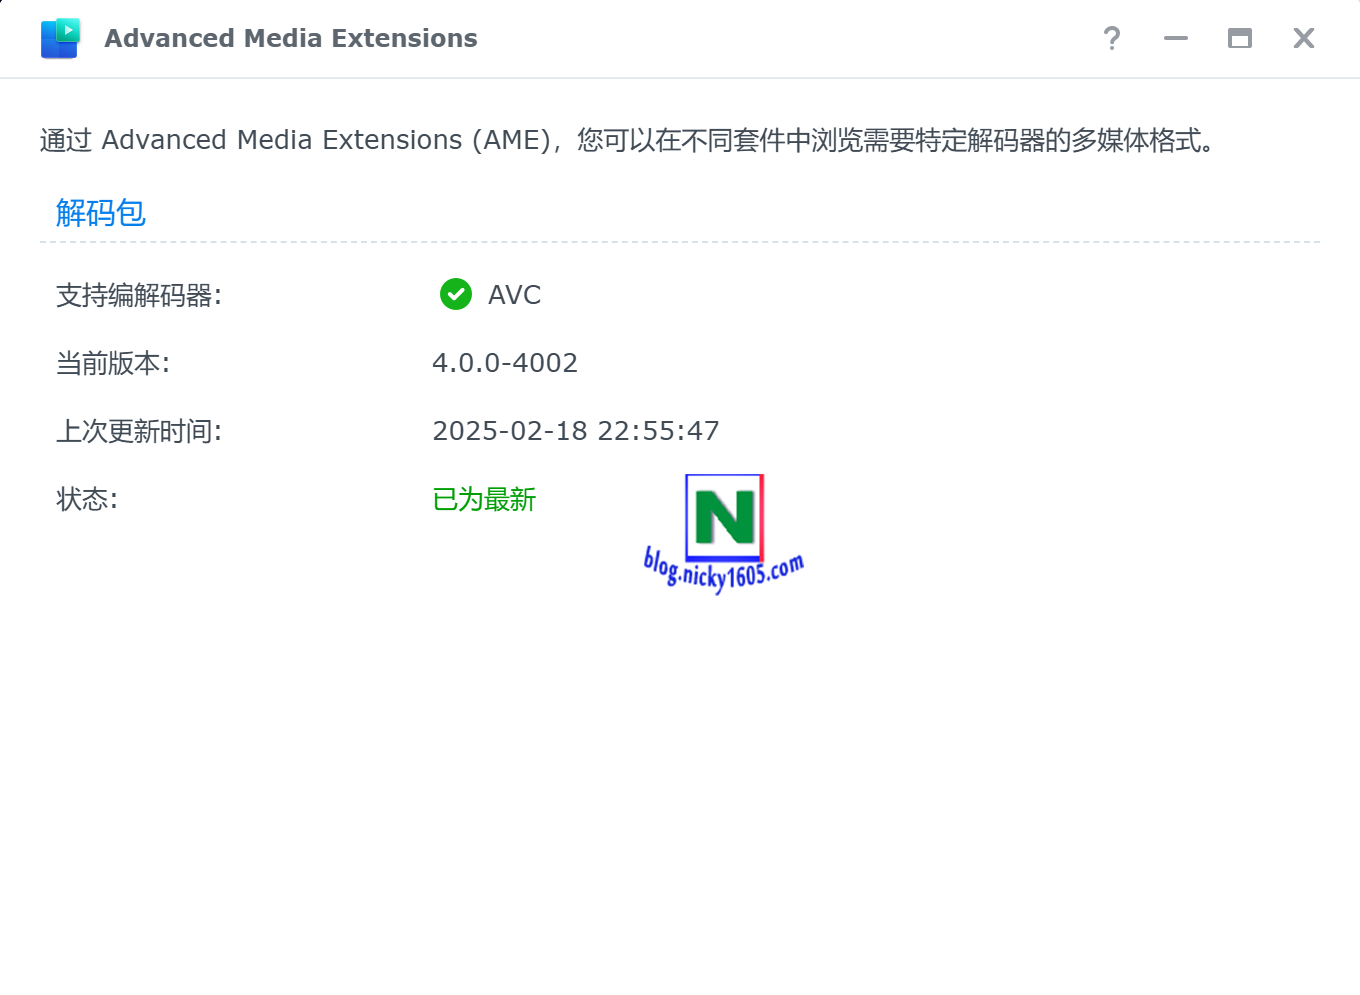1360x995 pixels.
Task: Click the Advanced Media Extensions title text
Action: click(291, 38)
